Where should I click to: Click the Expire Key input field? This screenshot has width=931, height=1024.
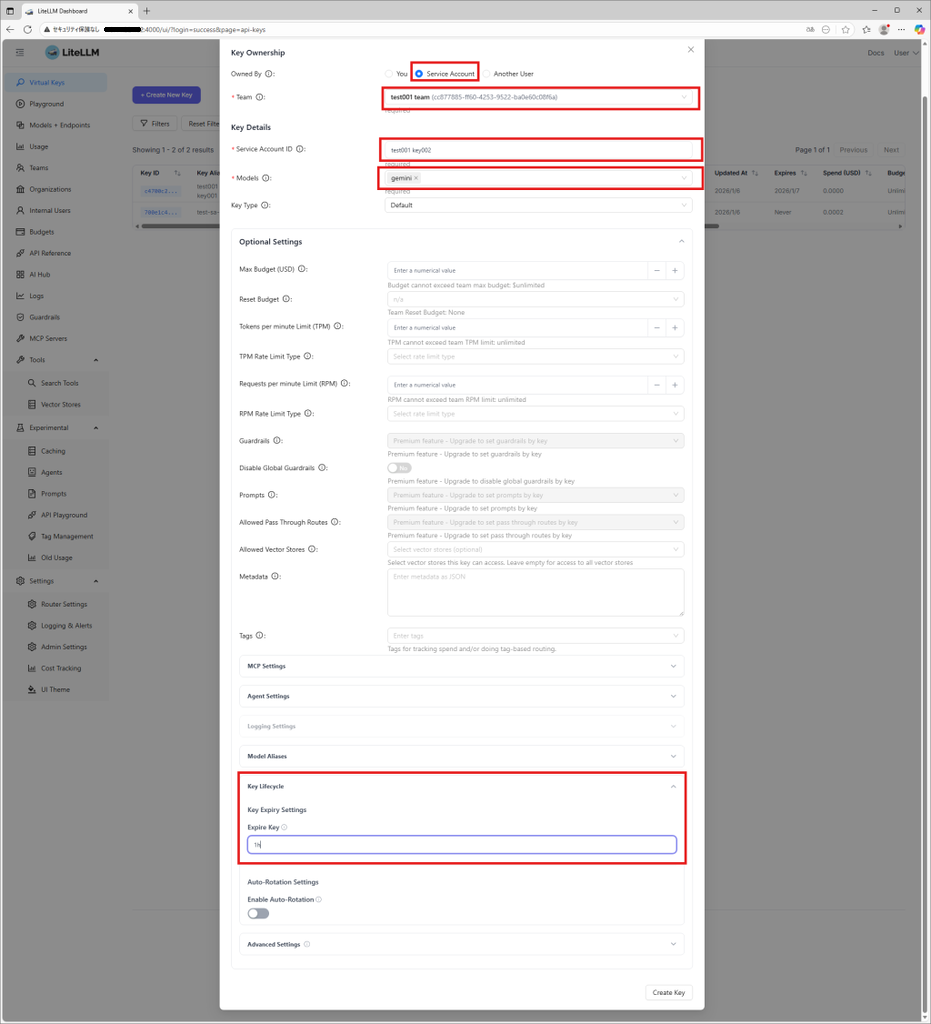pyautogui.click(x=461, y=845)
